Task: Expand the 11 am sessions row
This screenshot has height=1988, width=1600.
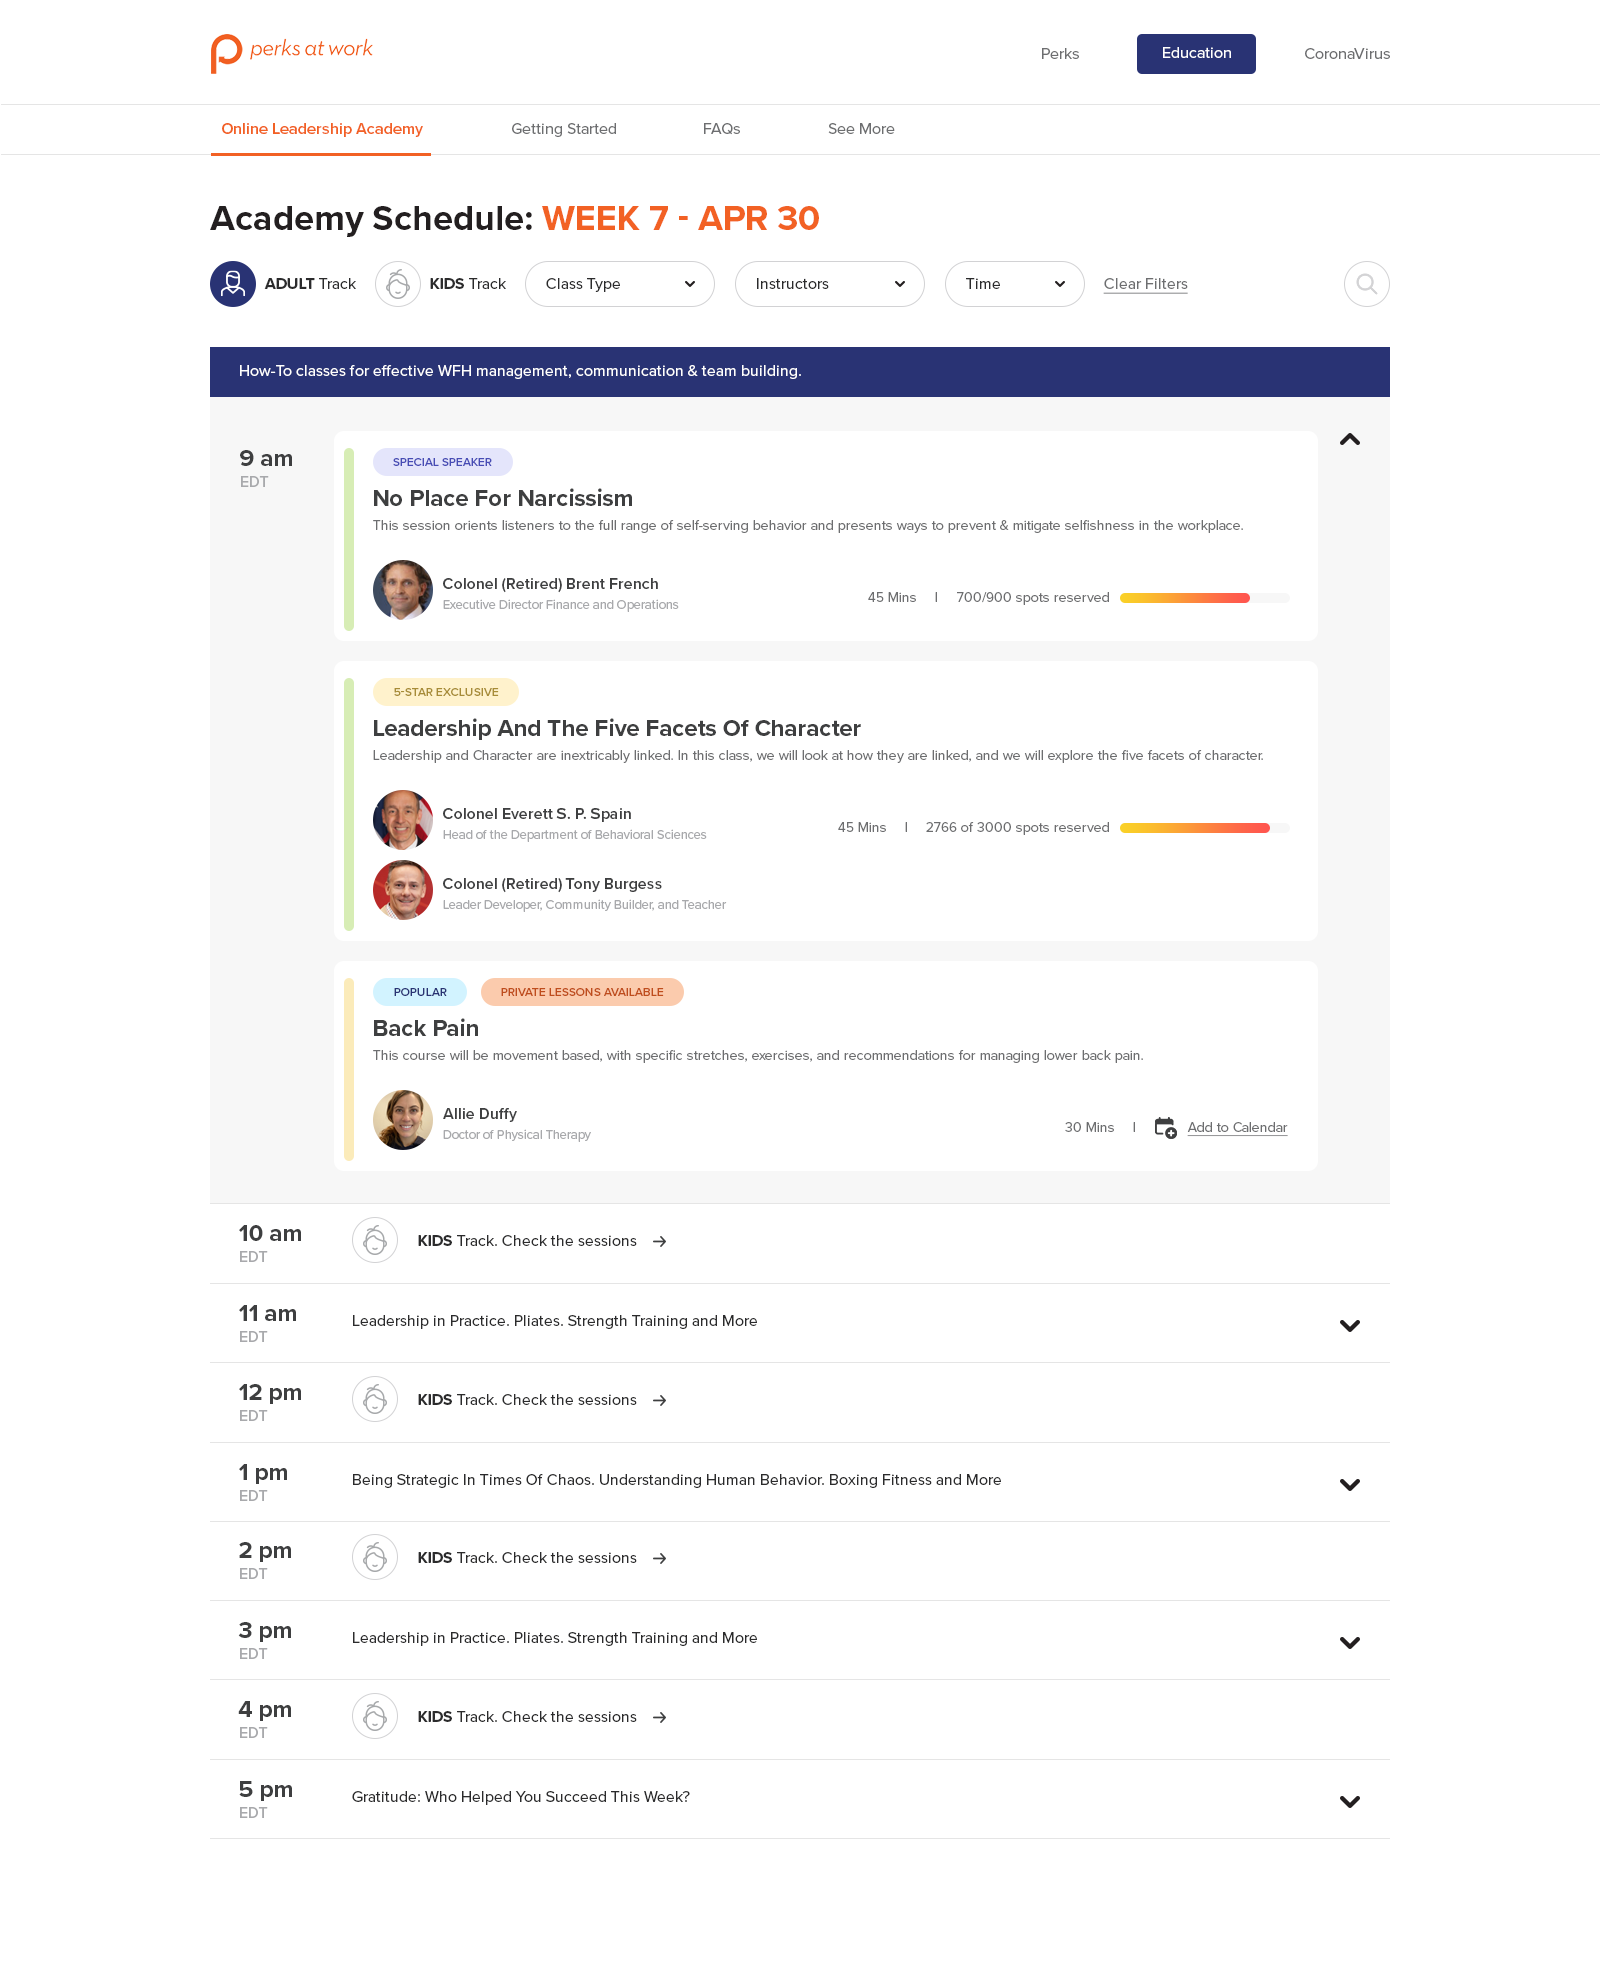Action: click(x=1350, y=1326)
